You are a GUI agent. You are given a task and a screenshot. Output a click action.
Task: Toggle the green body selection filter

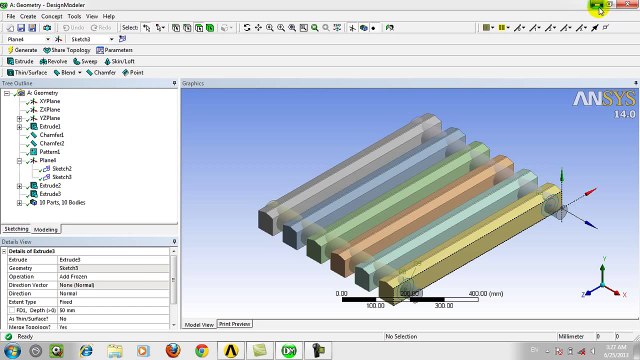pos(210,28)
